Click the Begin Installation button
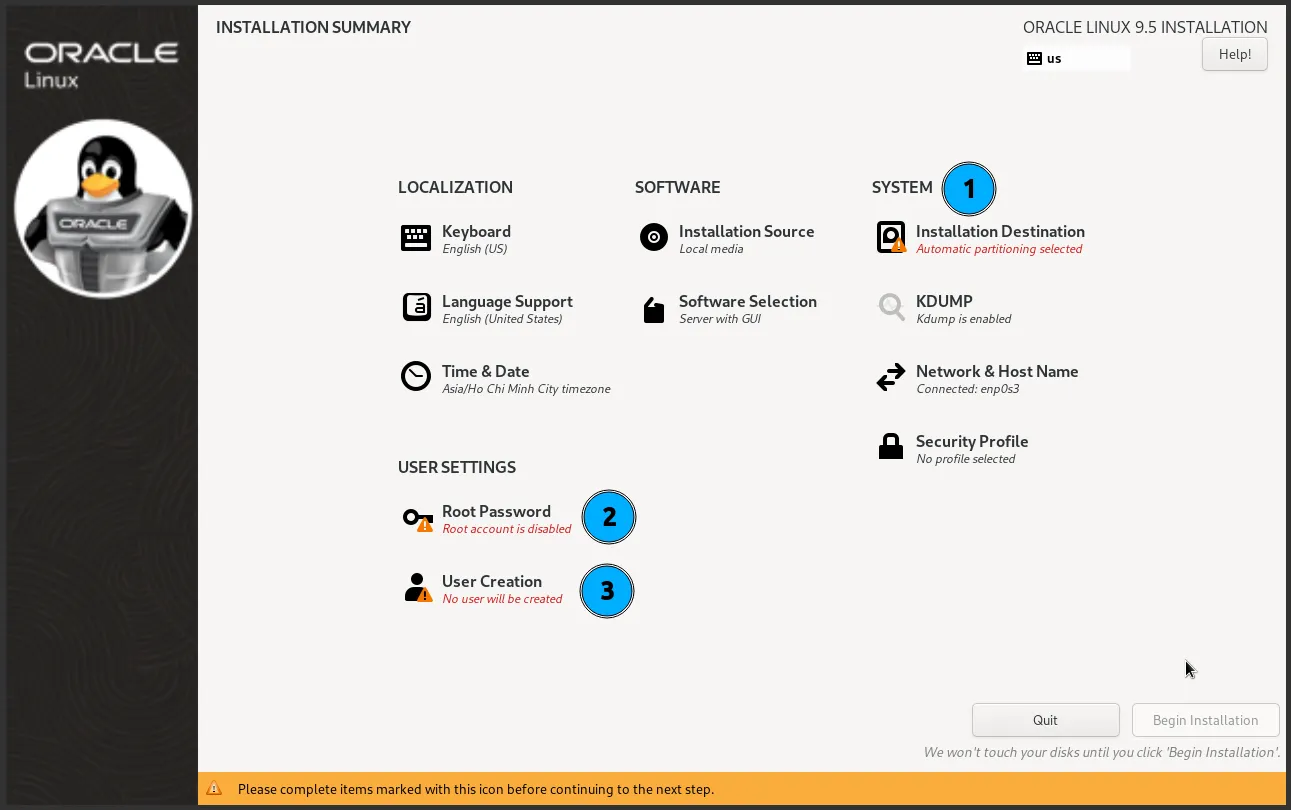This screenshot has width=1291, height=810. [1205, 720]
